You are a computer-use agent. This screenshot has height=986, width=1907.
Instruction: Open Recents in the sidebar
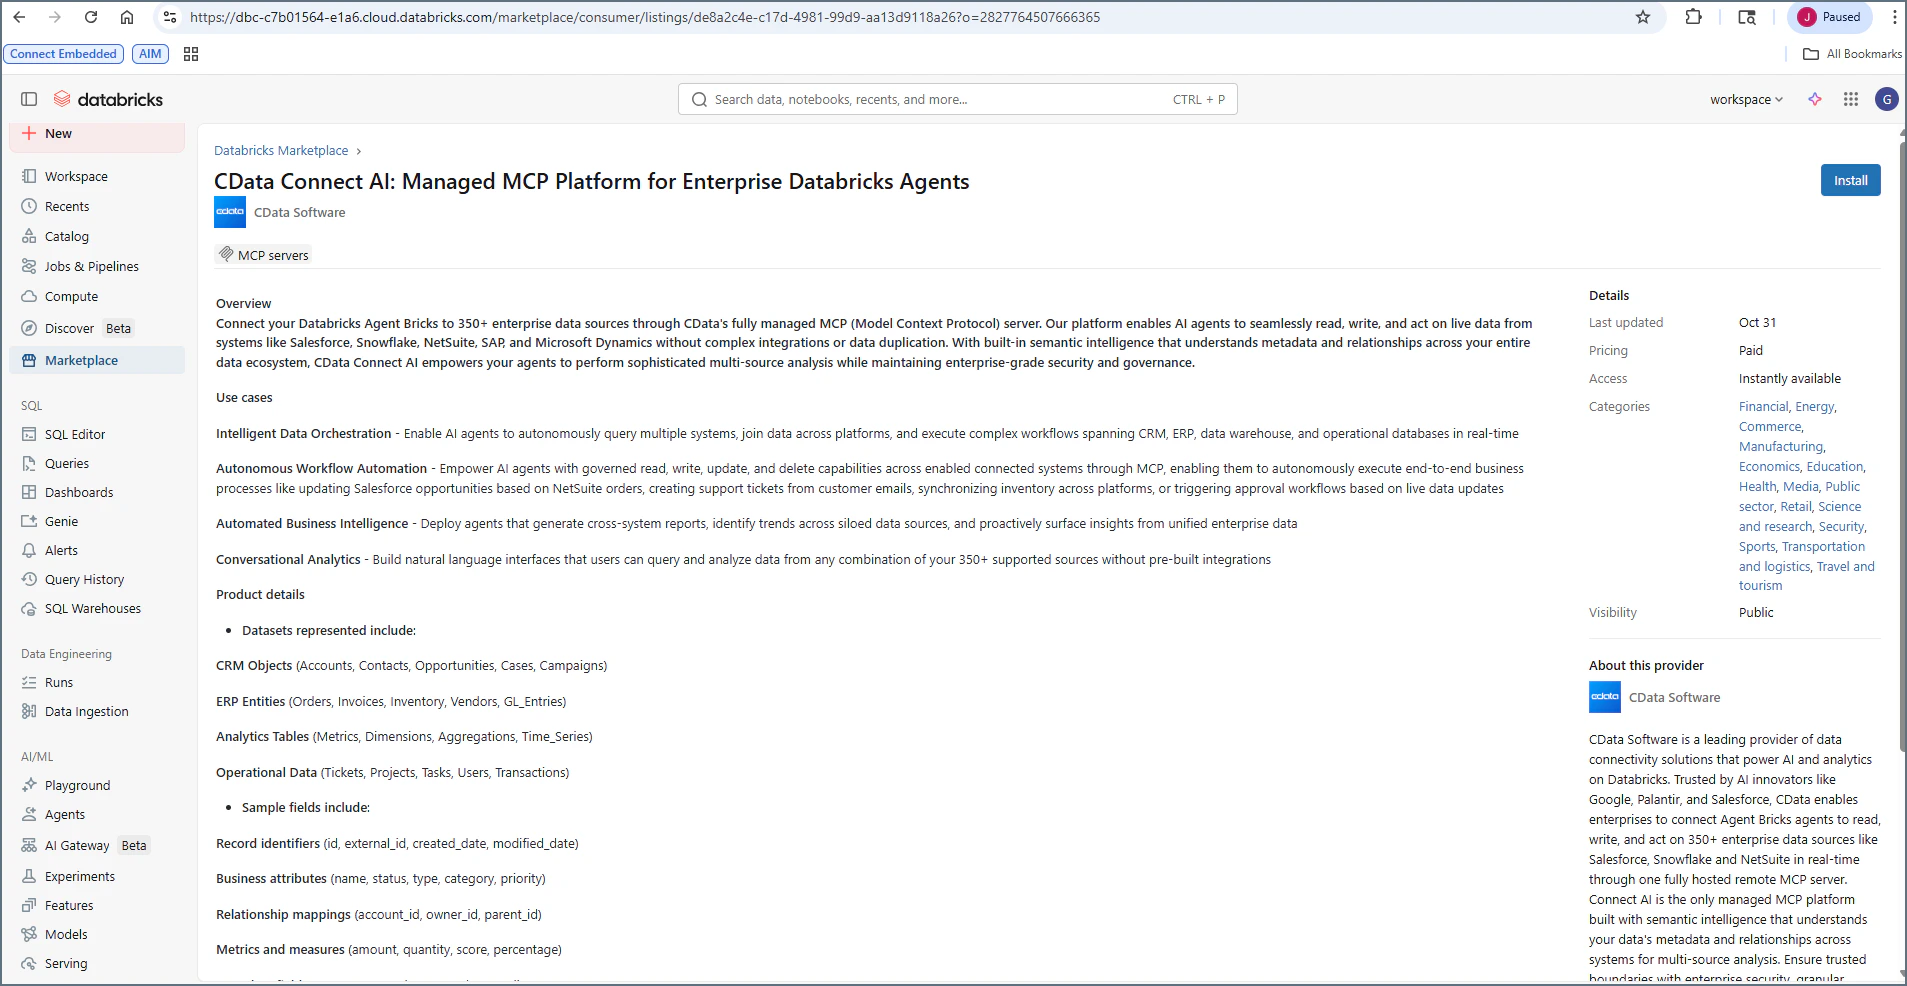pyautogui.click(x=97, y=206)
